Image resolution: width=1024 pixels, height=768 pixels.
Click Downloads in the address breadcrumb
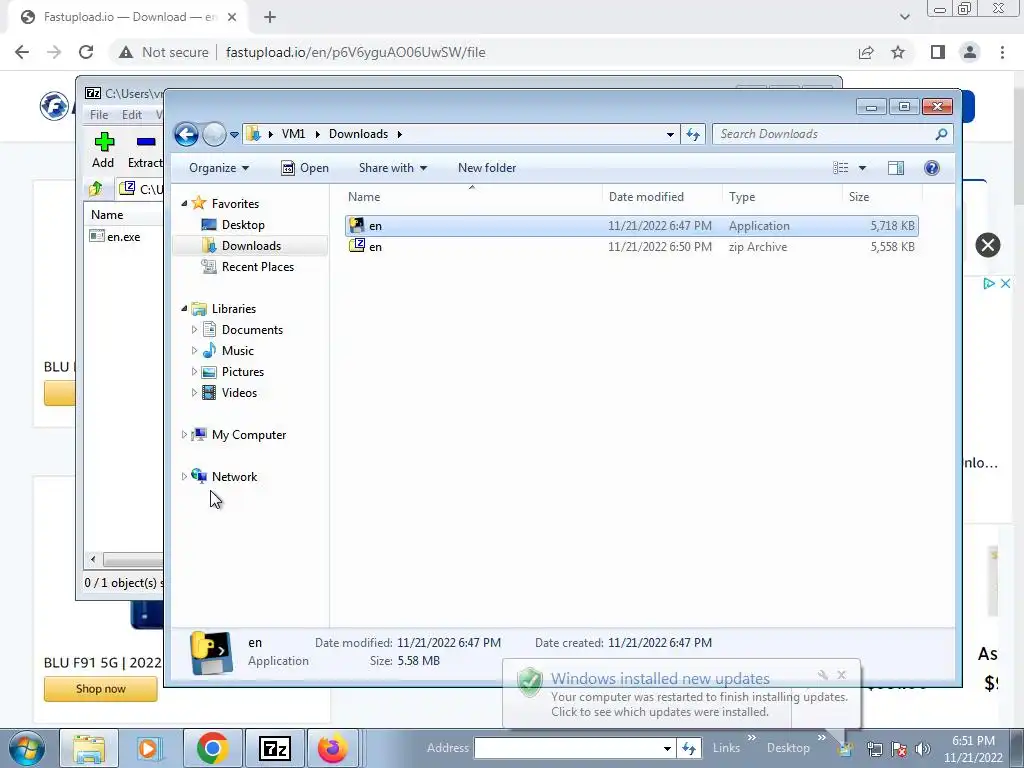(359, 134)
